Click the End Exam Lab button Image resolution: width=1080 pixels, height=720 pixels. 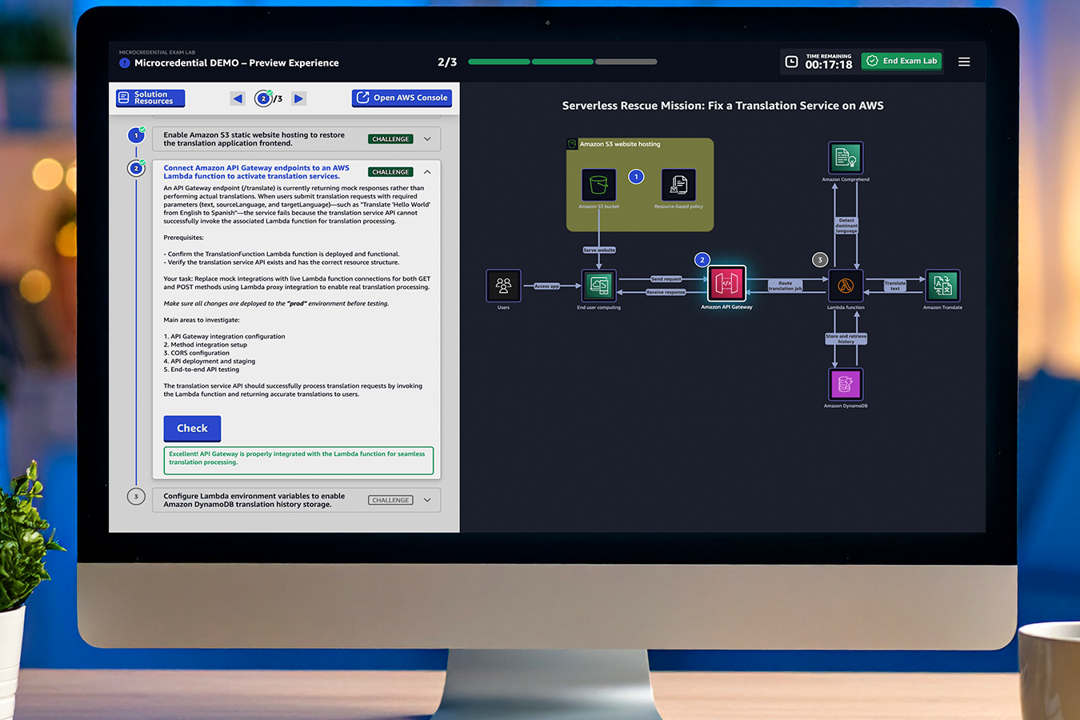coord(901,61)
